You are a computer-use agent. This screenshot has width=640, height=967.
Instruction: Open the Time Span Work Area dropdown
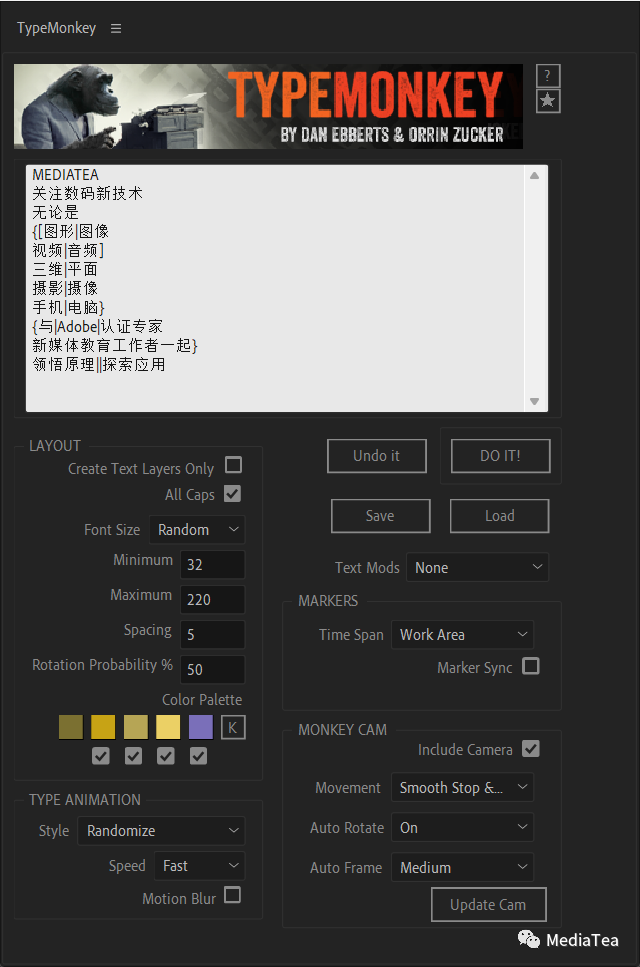tap(462, 635)
